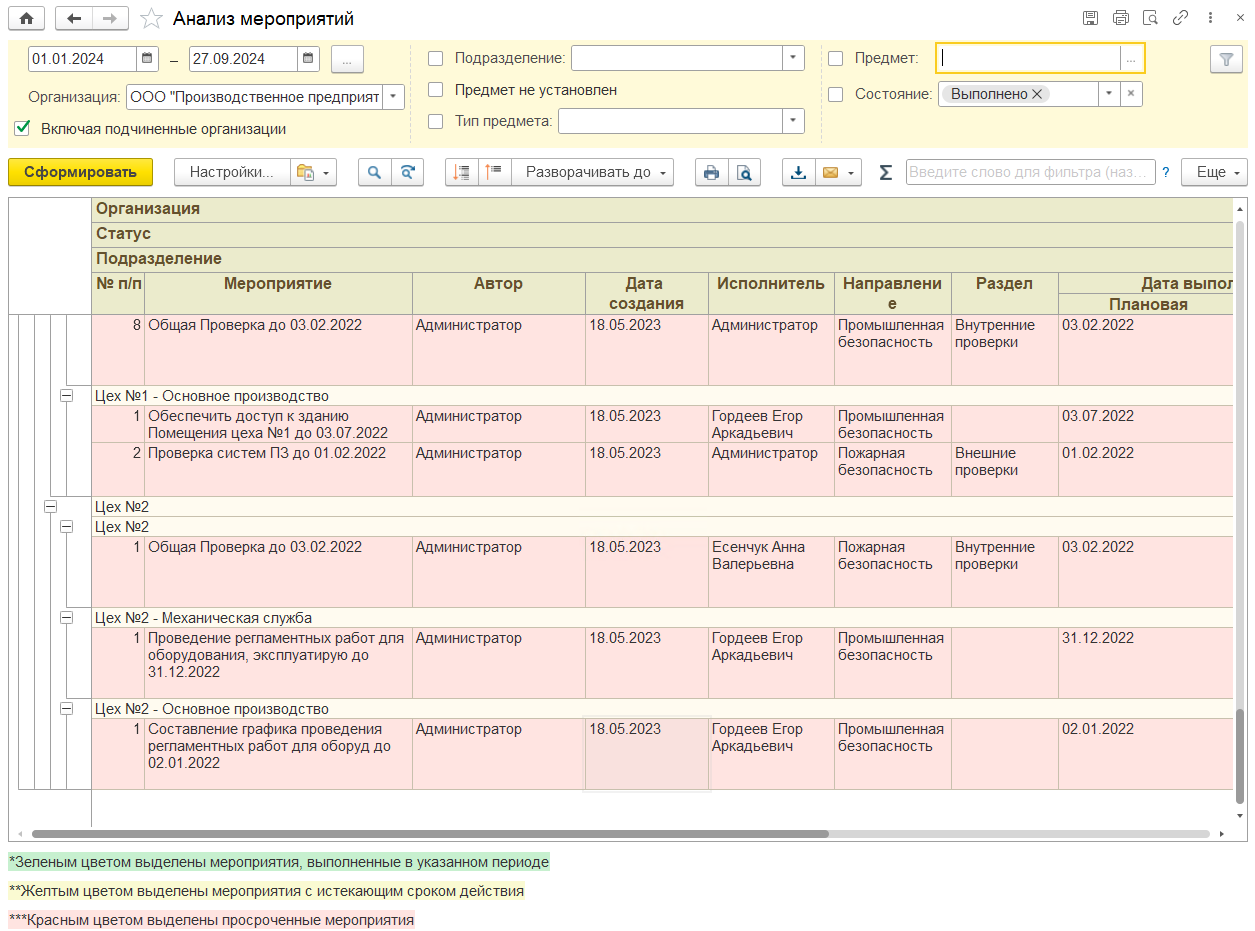The width and height of the screenshot is (1255, 931).
Task: Expand the Тип предмета dropdown
Action: click(793, 121)
